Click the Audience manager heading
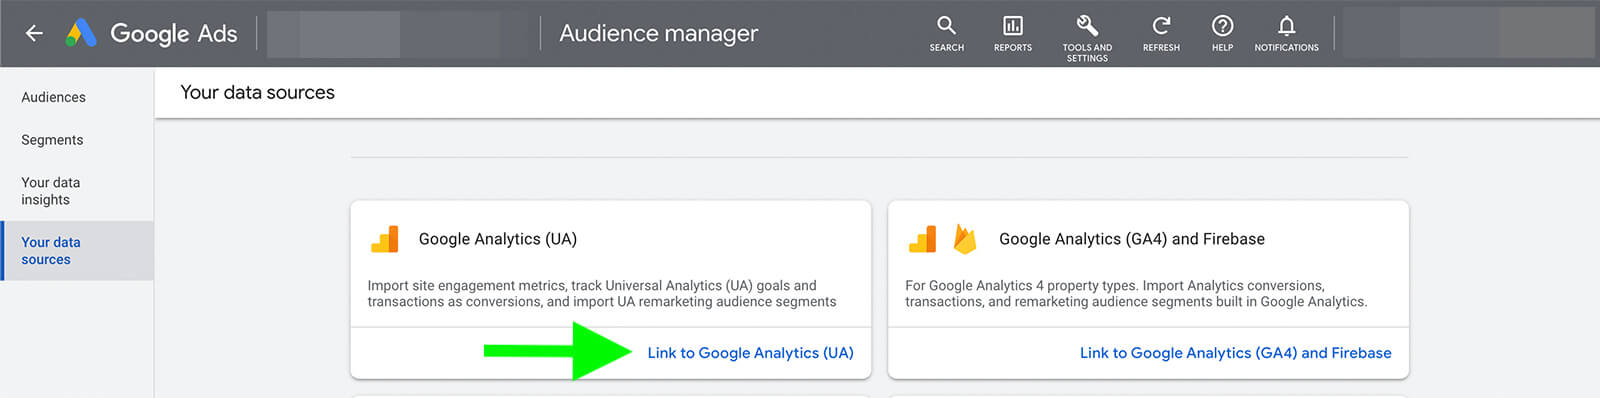Image resolution: width=1600 pixels, height=398 pixels. coord(658,33)
